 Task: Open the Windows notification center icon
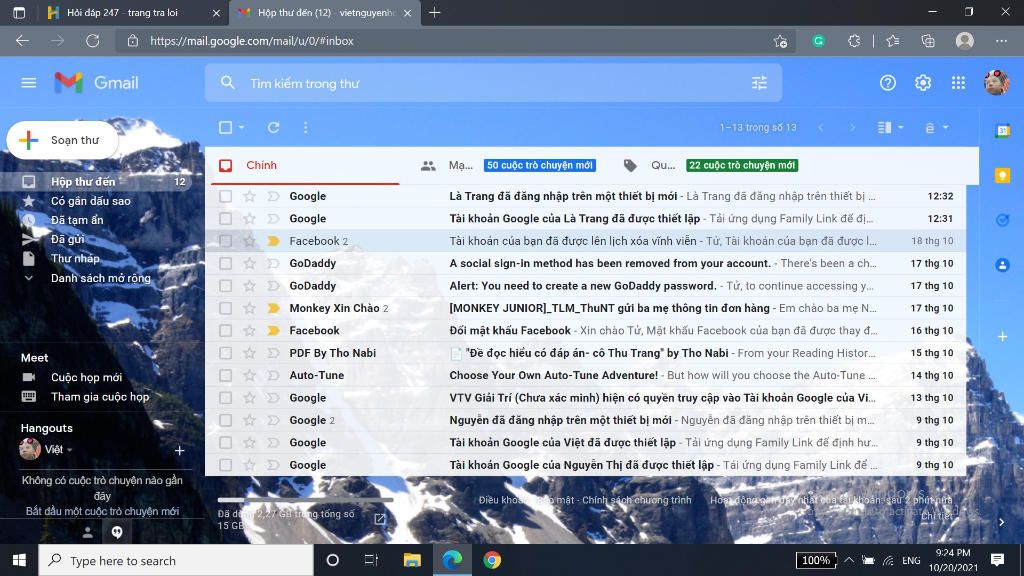pyautogui.click(x=997, y=560)
